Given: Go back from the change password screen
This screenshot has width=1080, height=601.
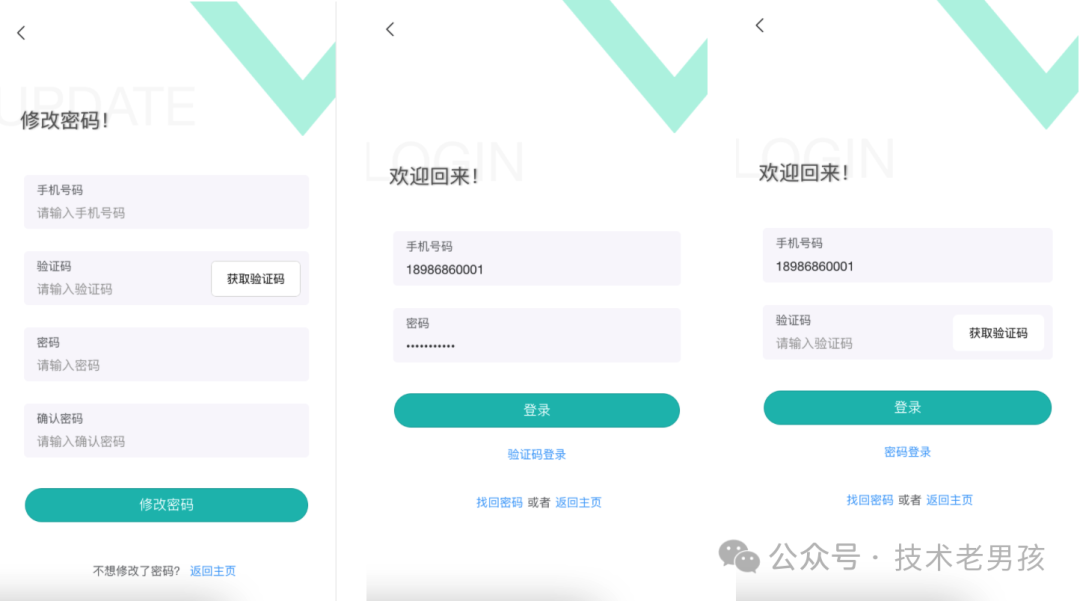Looking at the screenshot, I should click(x=21, y=32).
